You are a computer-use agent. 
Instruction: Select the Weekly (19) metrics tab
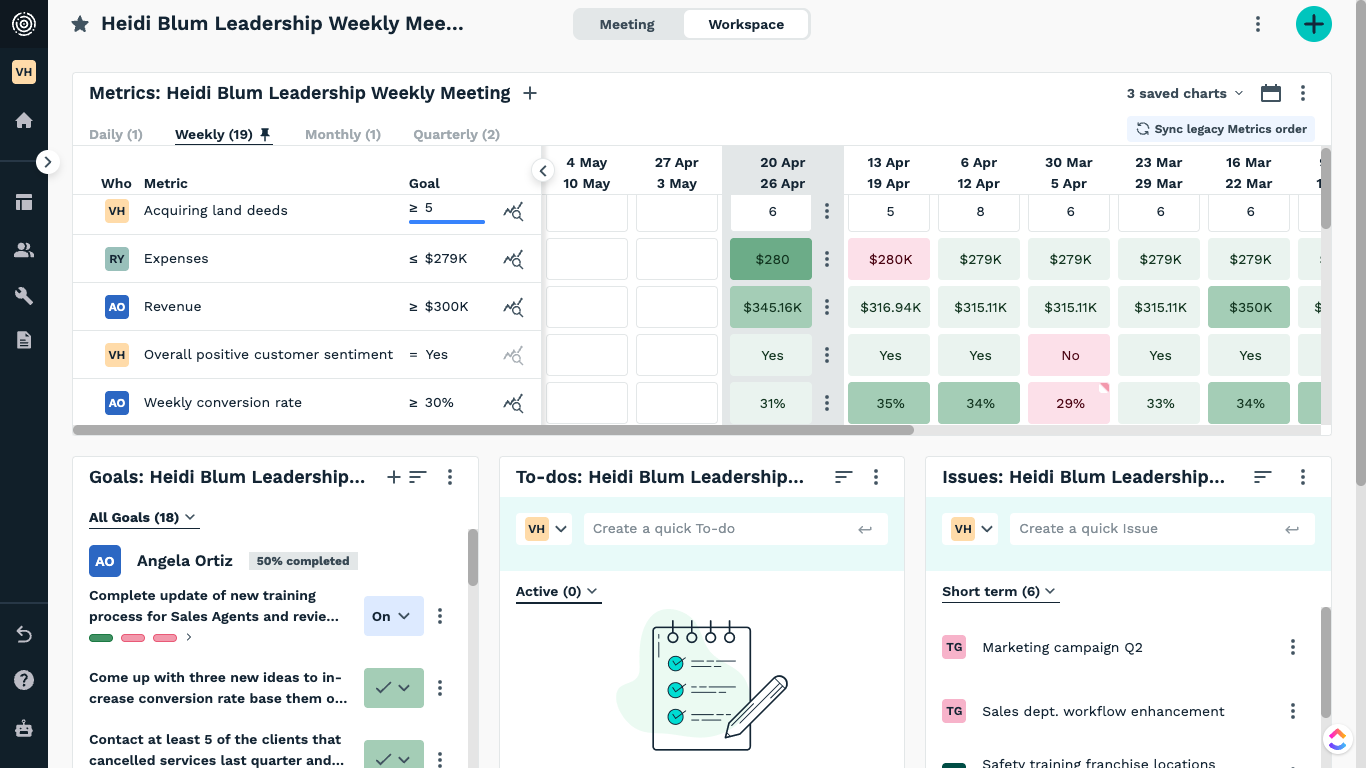coord(223,134)
